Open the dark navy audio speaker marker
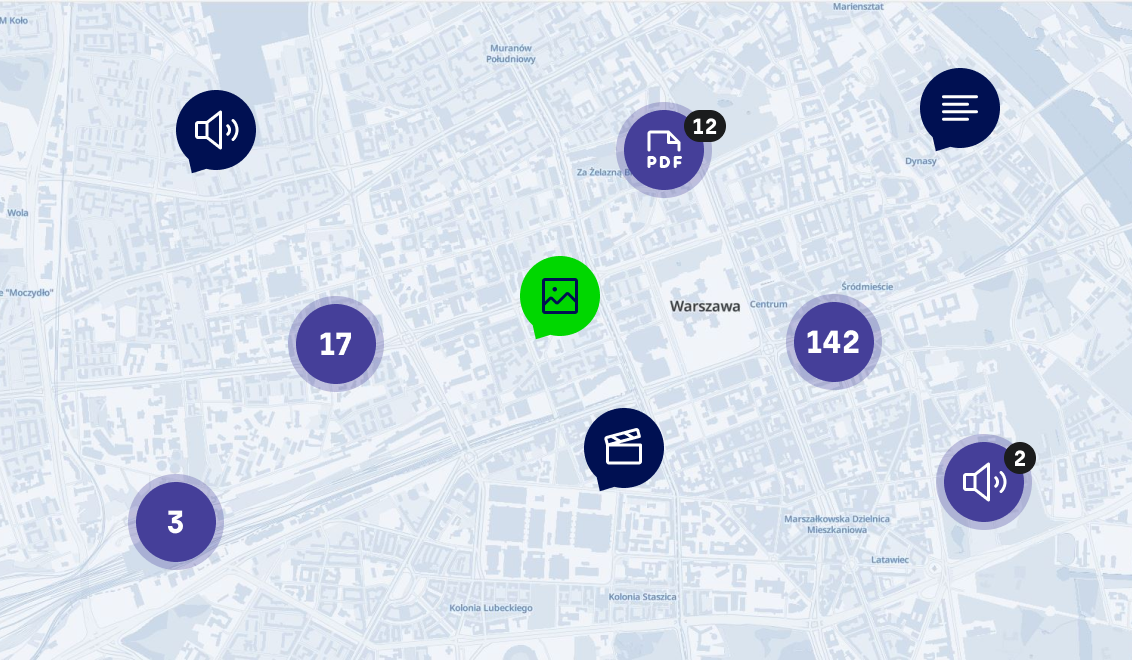 click(215, 130)
